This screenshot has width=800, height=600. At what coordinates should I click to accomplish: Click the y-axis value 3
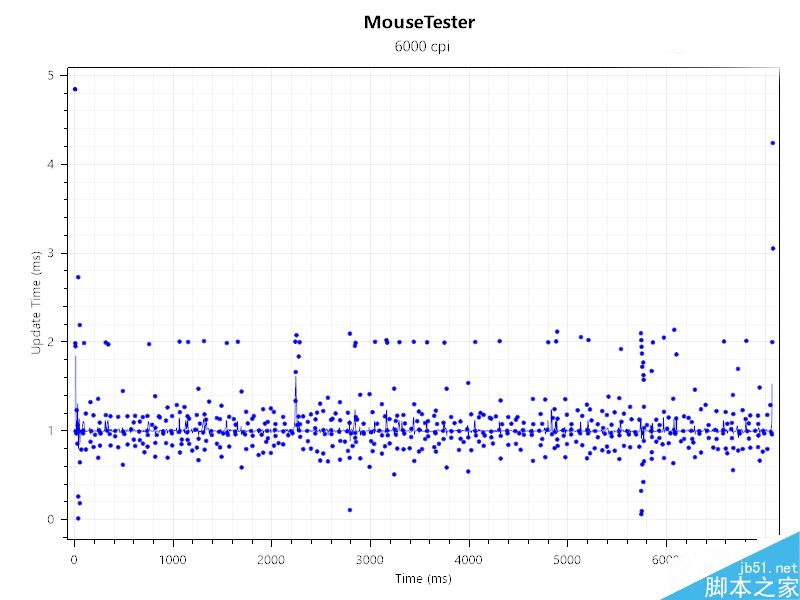[x=50, y=254]
